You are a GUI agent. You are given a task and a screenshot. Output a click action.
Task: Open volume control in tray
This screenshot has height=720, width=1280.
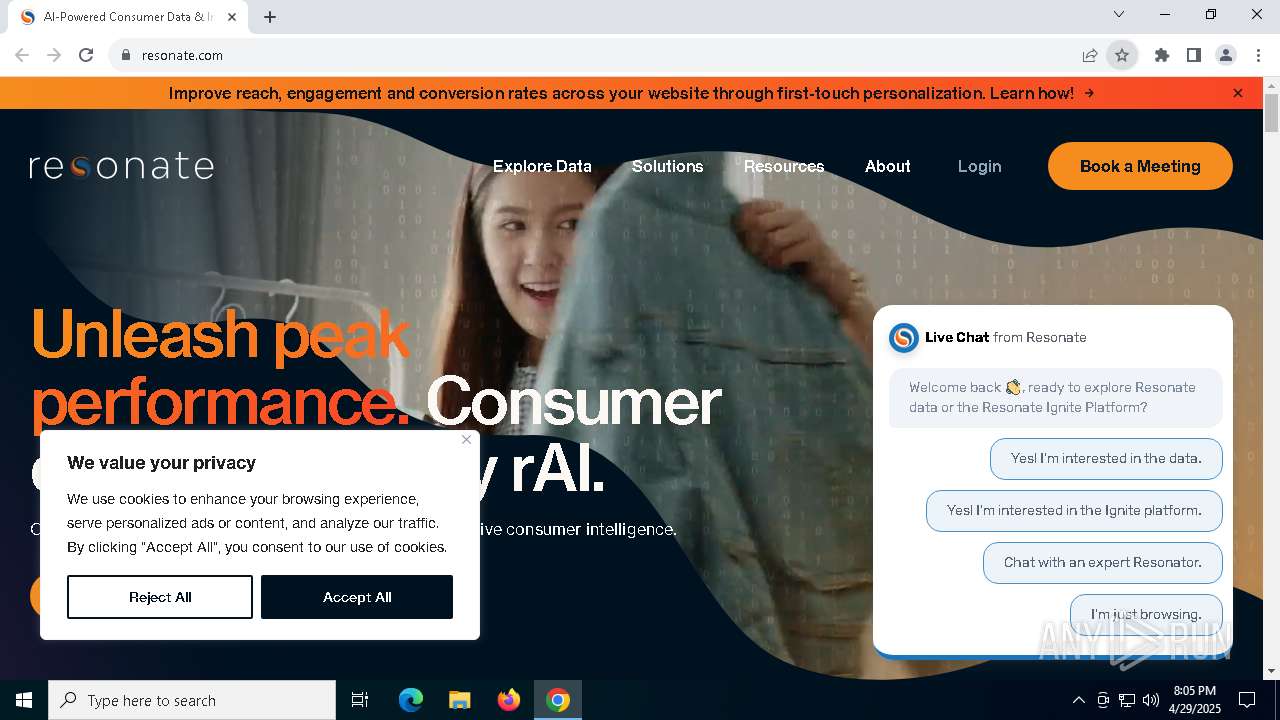tap(1151, 700)
